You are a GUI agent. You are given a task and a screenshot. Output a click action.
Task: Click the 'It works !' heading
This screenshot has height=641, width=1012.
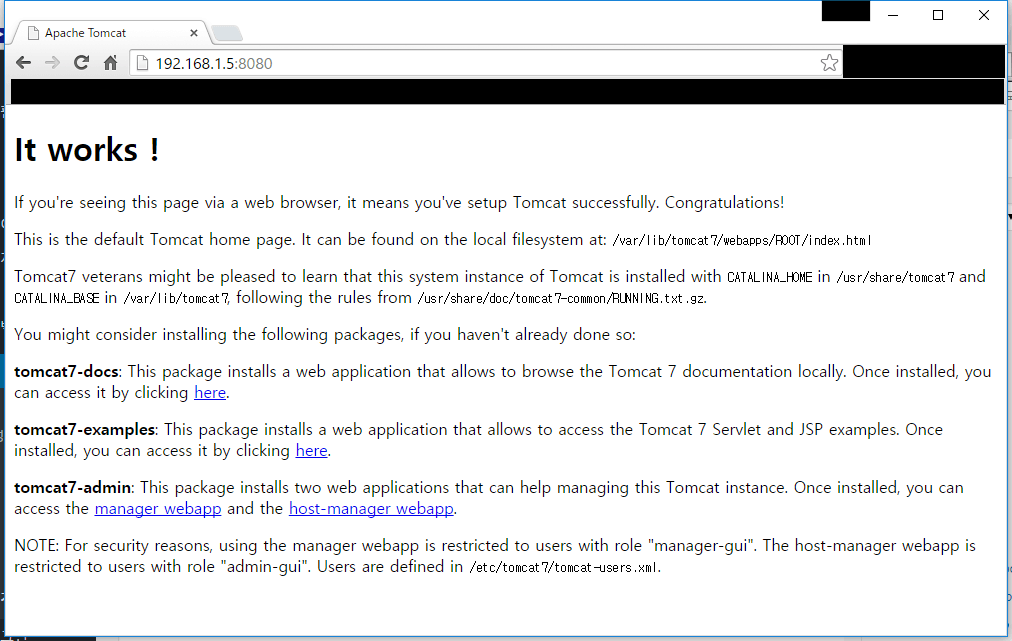point(86,150)
